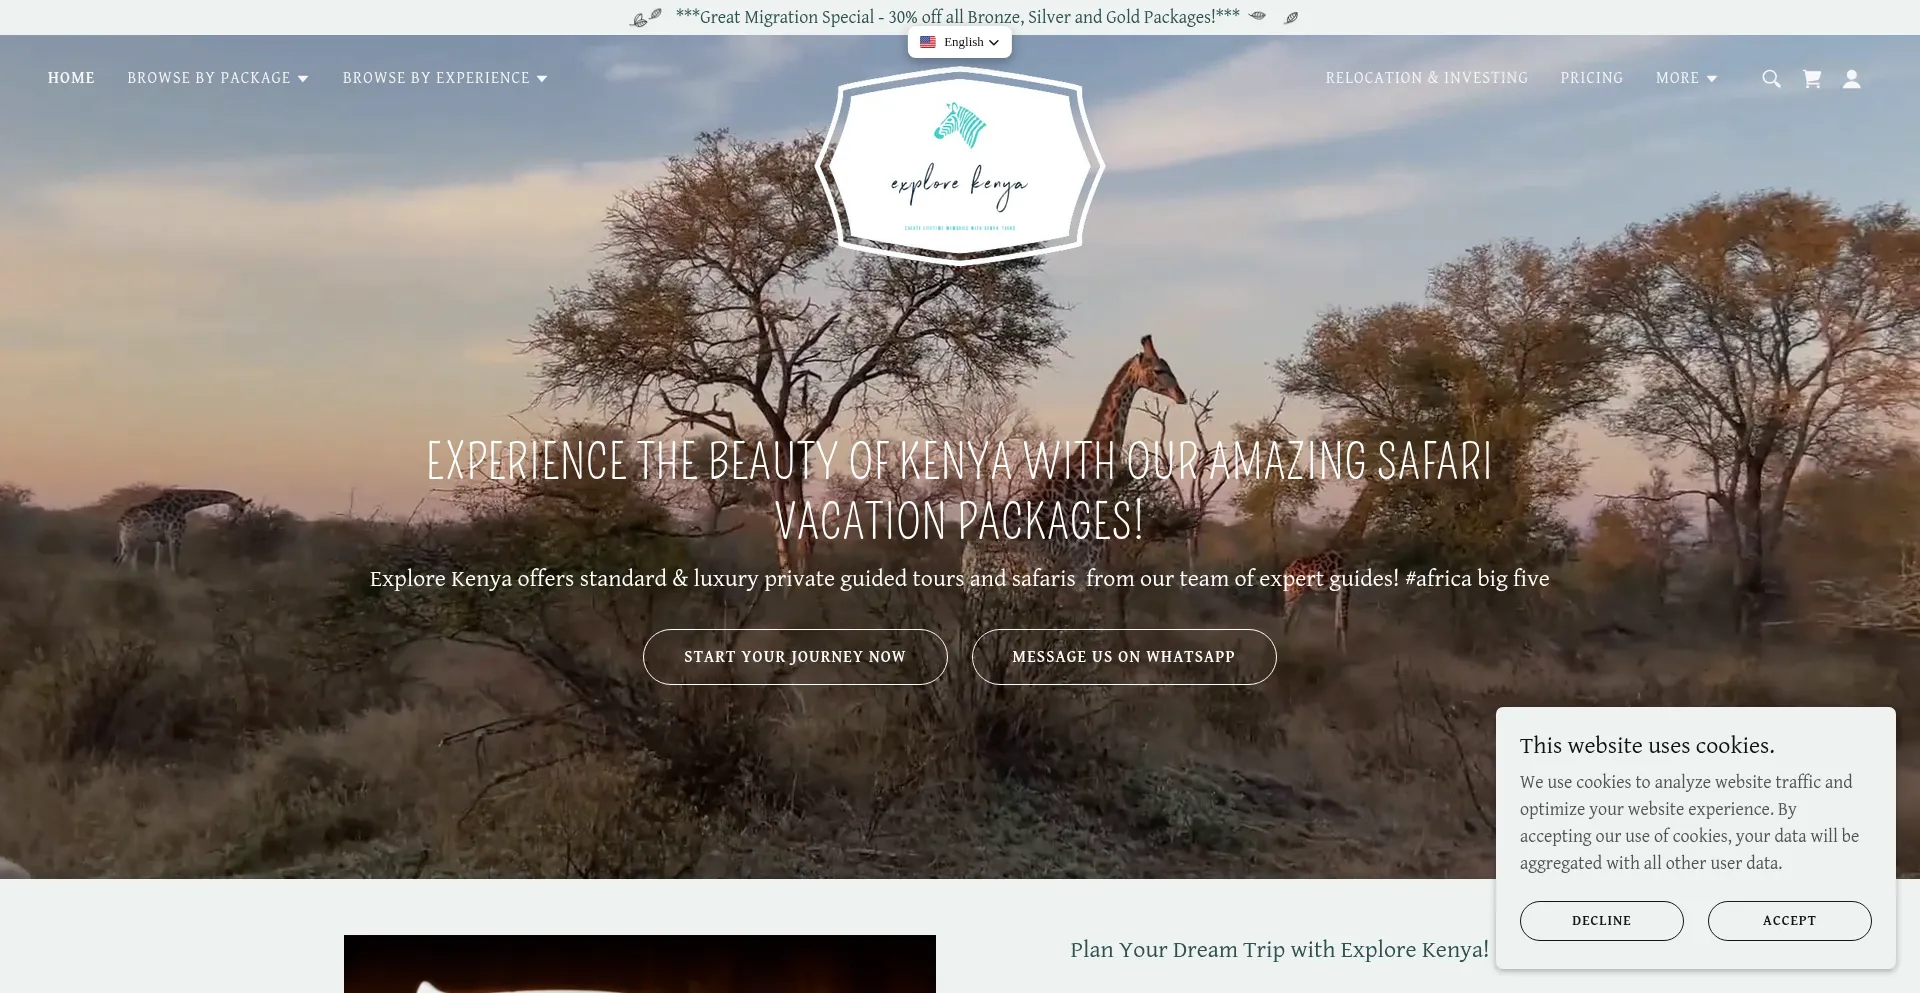
Task: Click the Great Migration Special promo banner
Action: [x=958, y=17]
